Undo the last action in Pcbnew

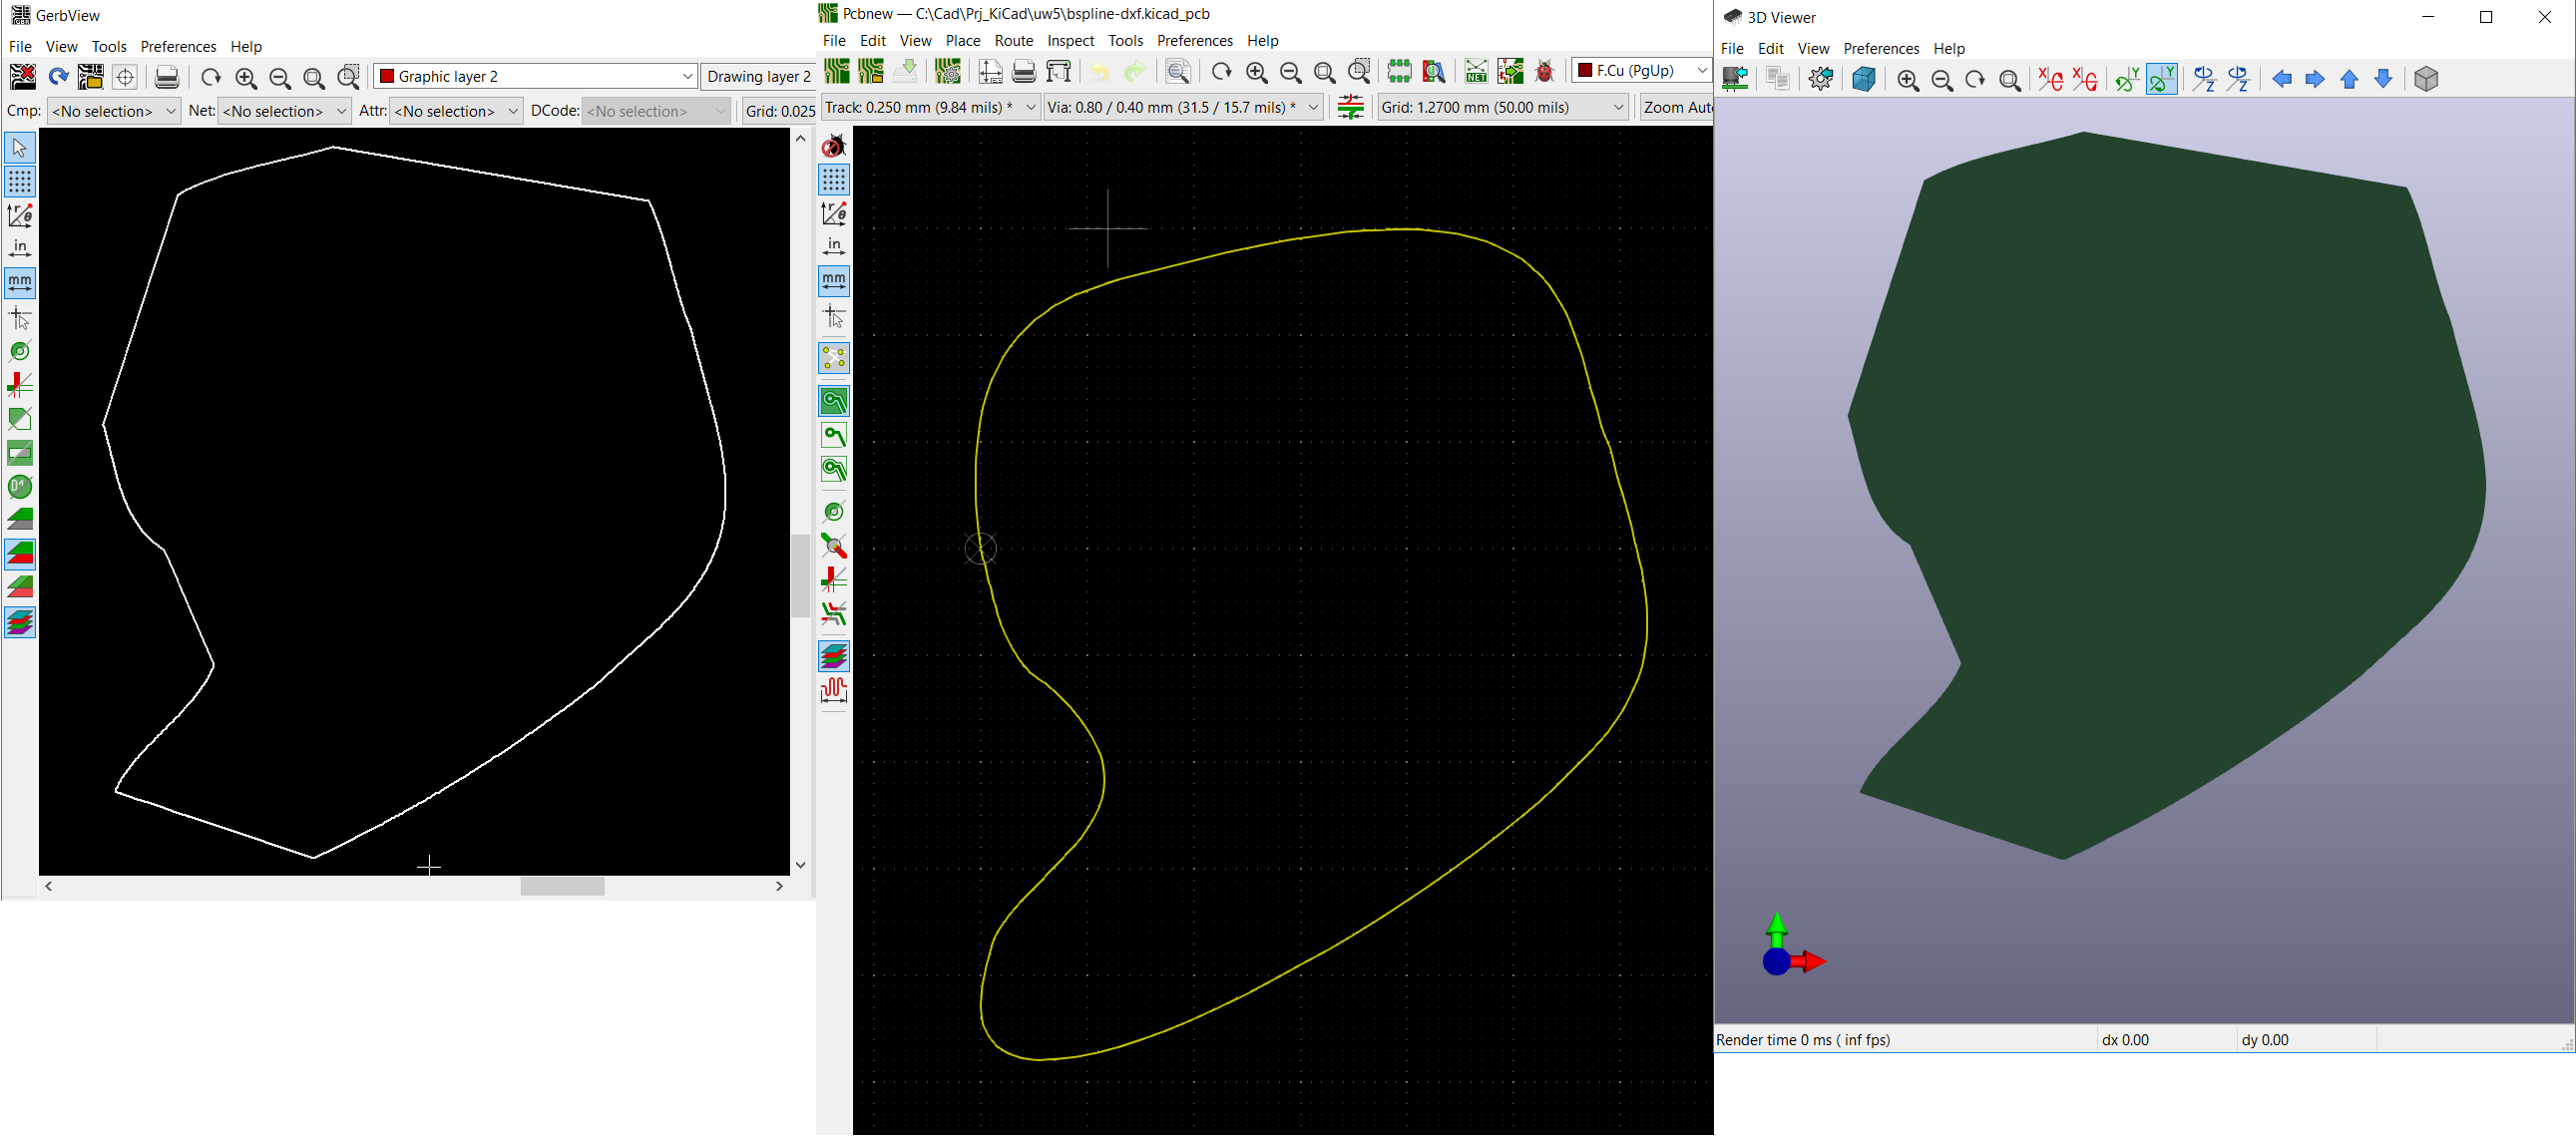tap(1098, 72)
